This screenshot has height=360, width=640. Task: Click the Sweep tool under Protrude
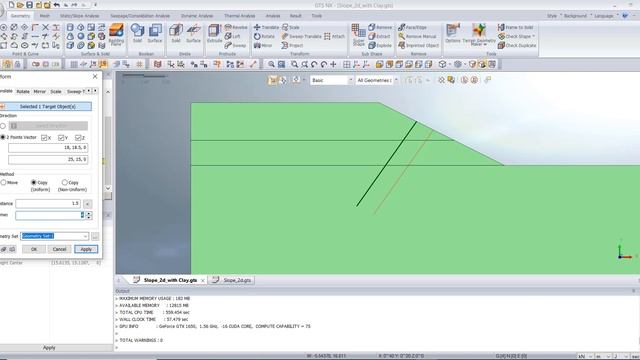point(235,45)
